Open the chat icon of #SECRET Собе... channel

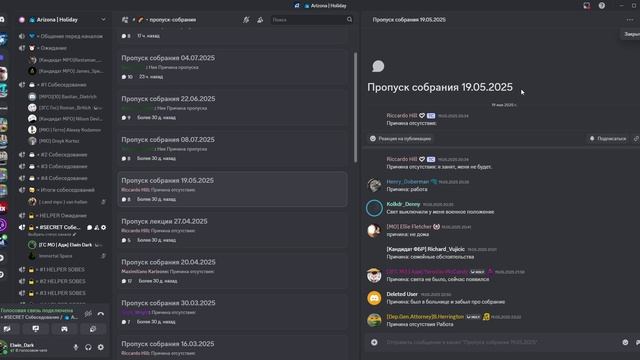[89, 227]
